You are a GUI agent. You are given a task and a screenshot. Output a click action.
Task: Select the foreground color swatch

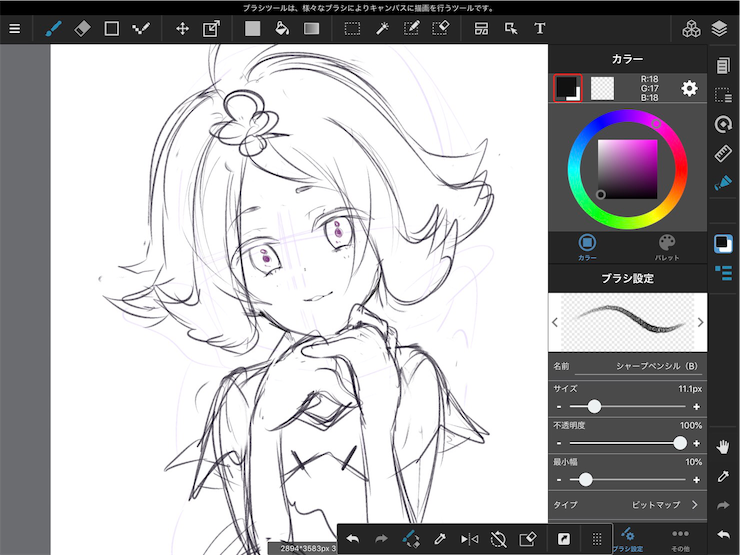(568, 88)
